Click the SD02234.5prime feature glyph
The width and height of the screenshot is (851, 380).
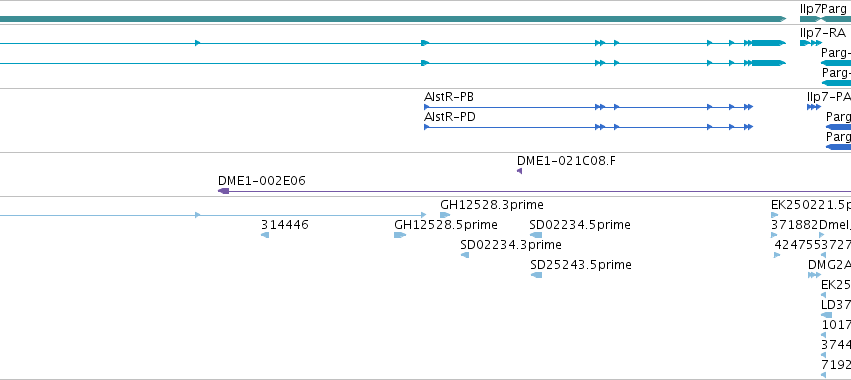coord(536,235)
